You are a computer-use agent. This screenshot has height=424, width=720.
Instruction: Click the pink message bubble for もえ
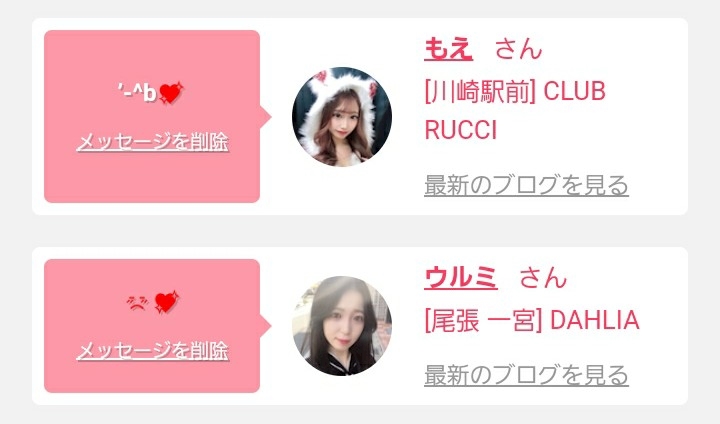(152, 116)
